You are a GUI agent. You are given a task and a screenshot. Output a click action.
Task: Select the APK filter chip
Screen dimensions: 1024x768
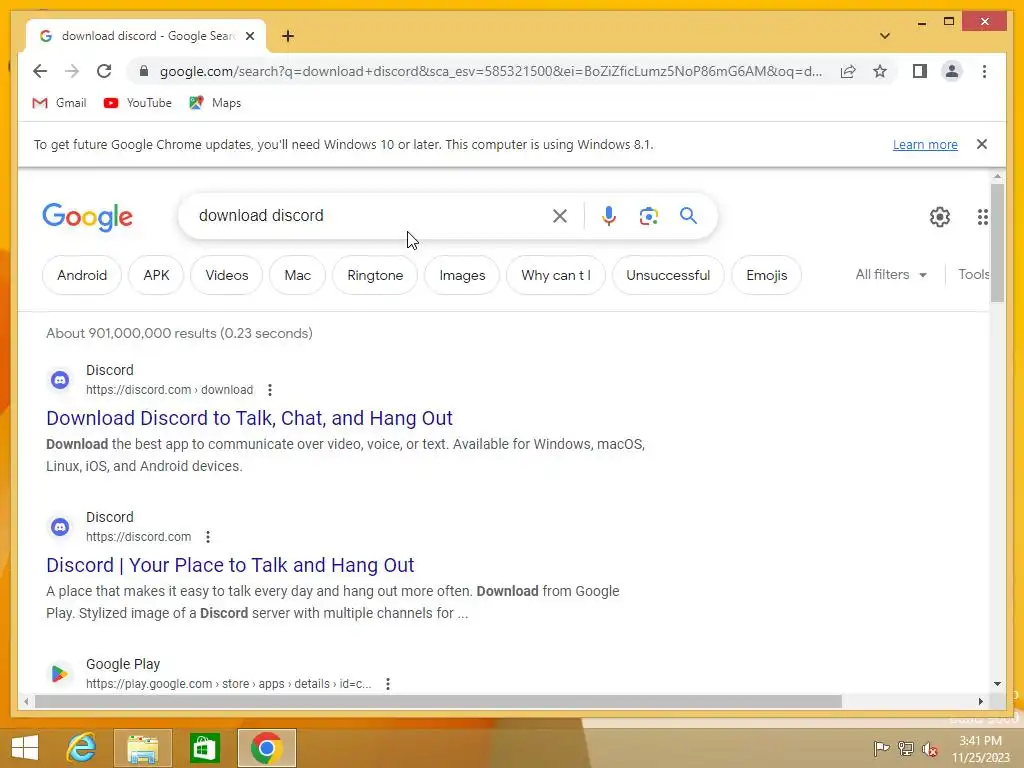coord(156,275)
